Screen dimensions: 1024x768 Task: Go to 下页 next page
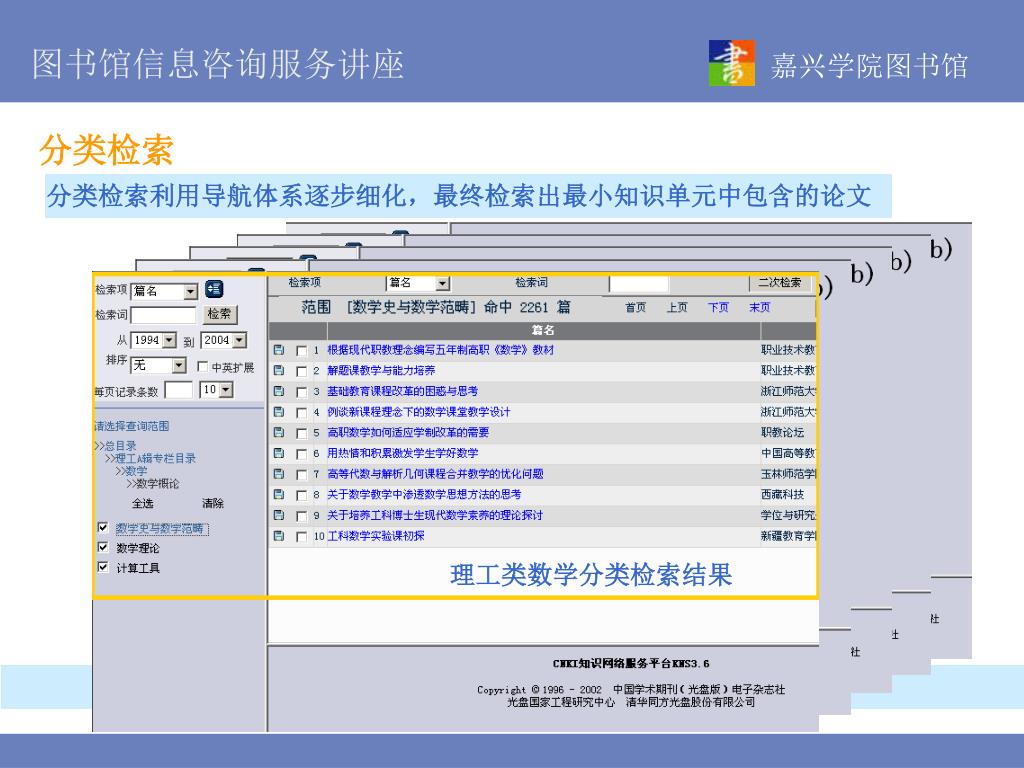pos(718,307)
